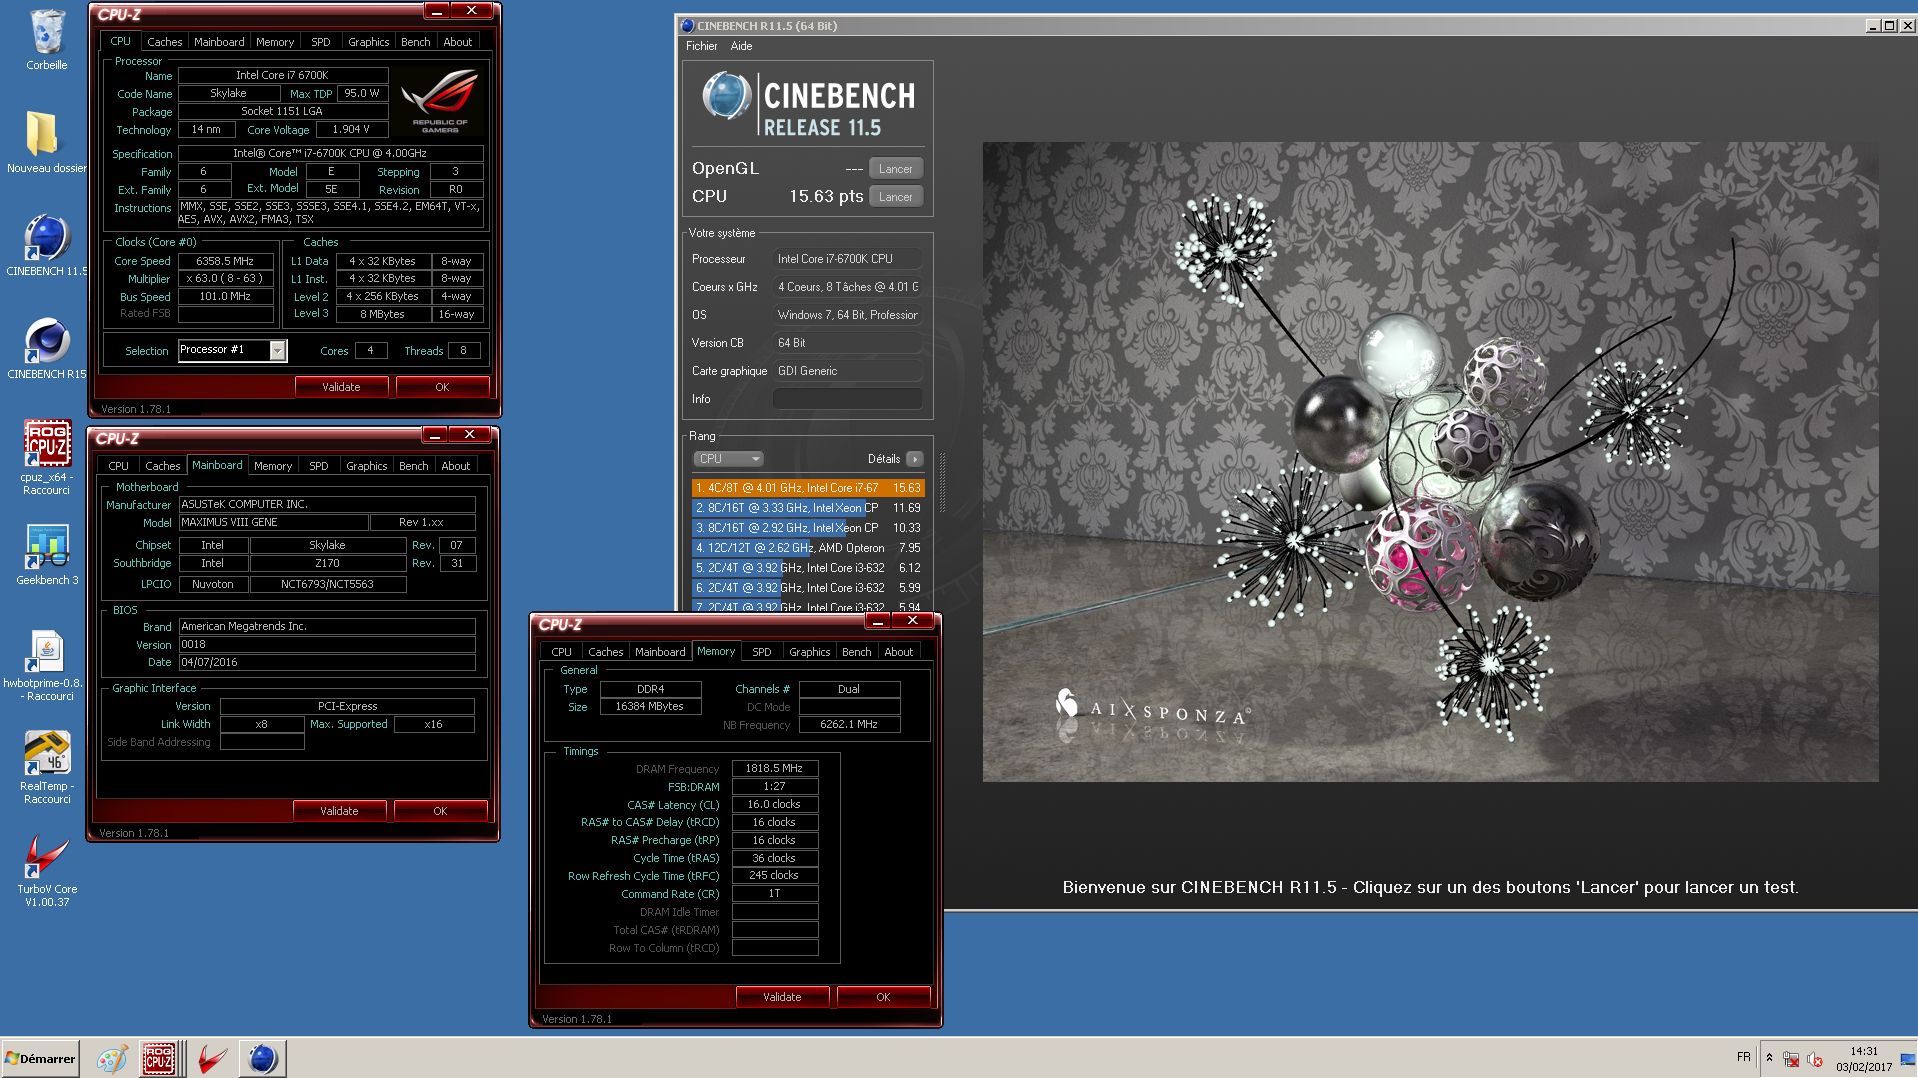
Task: Switch to Cinebench in the taskbar
Action: point(262,1058)
